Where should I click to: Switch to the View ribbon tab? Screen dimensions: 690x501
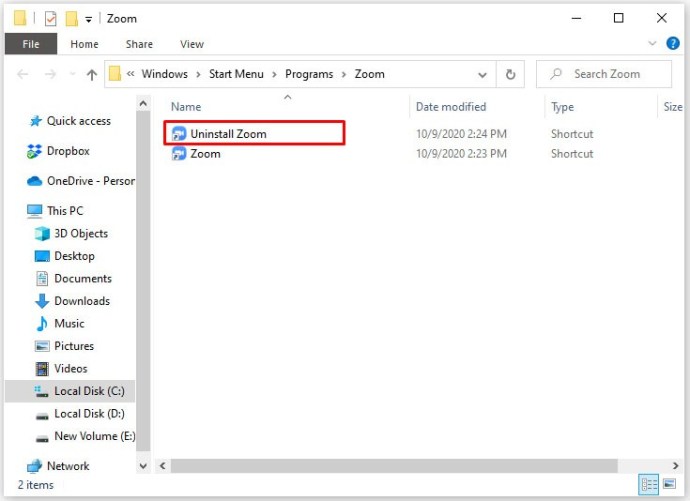tap(192, 44)
